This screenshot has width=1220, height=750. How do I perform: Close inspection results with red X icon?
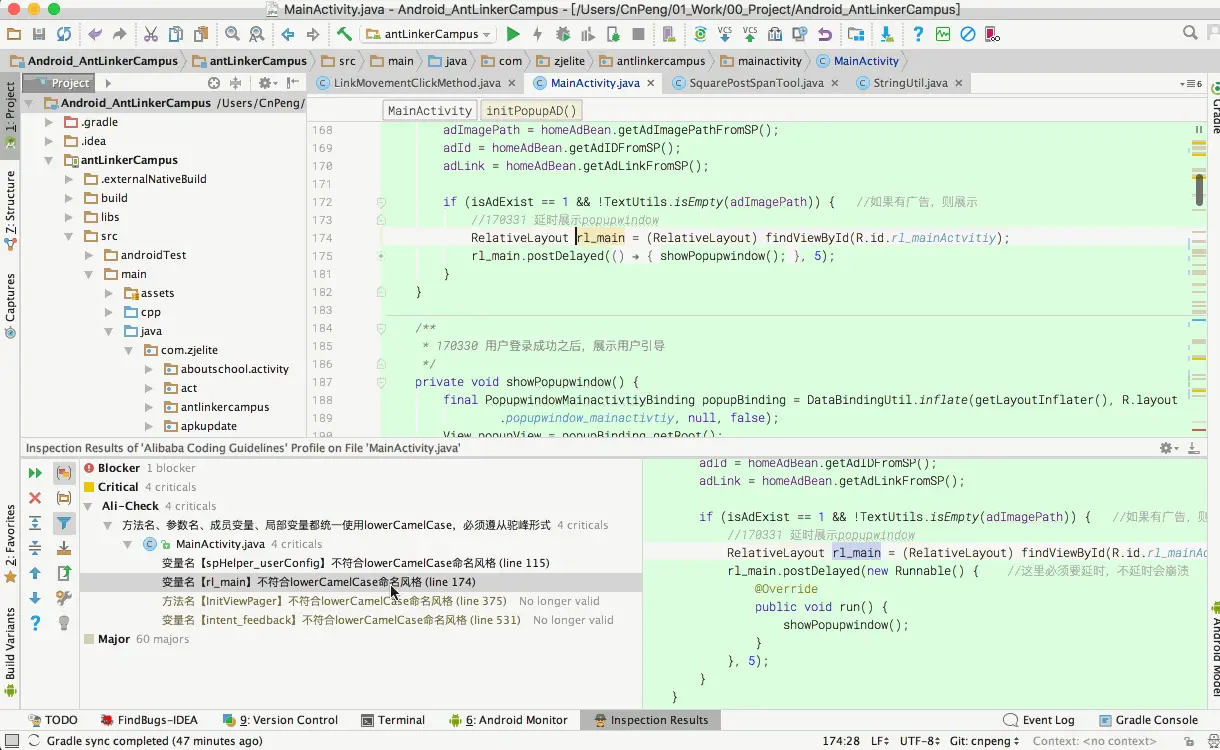35,498
